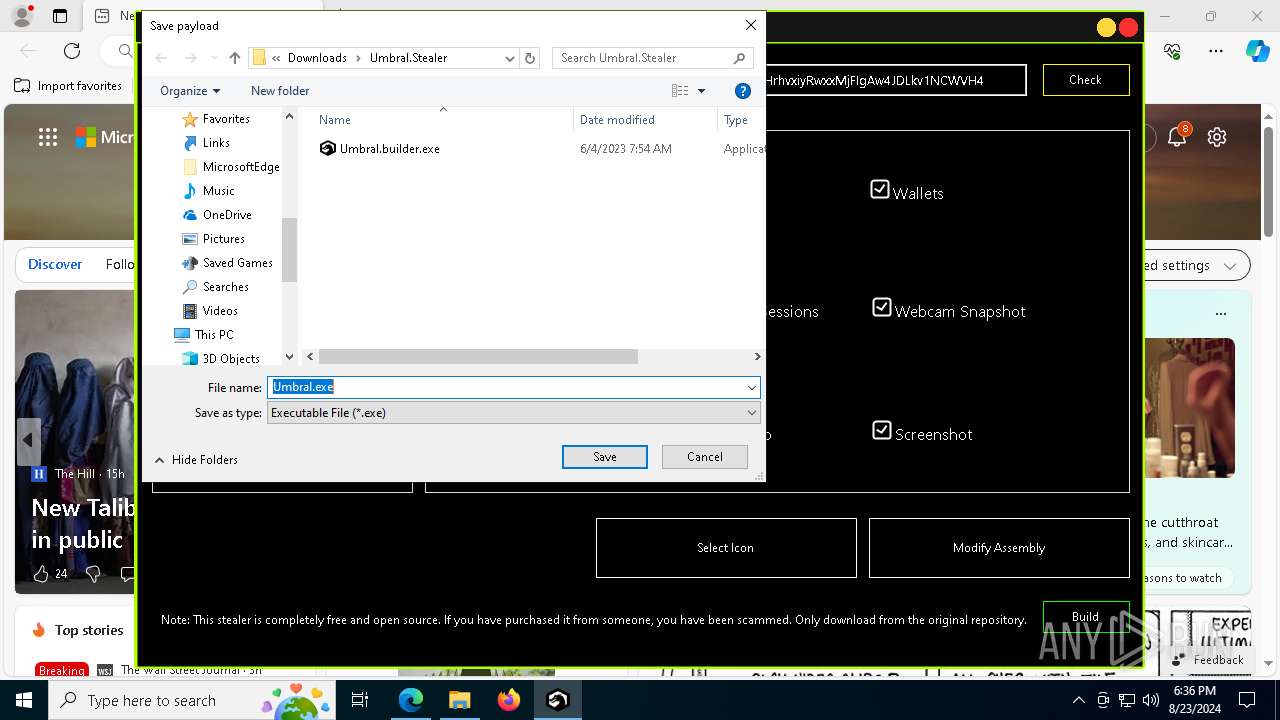
Task: Click the Build button
Action: (1086, 616)
